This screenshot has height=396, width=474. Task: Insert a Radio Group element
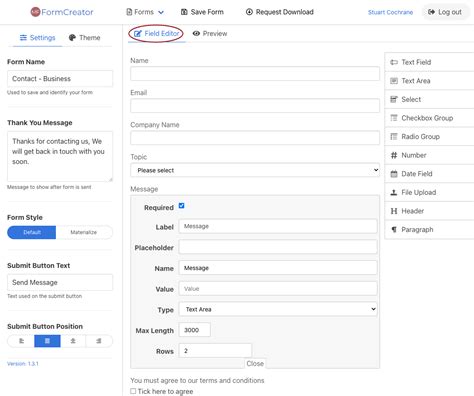pos(430,137)
